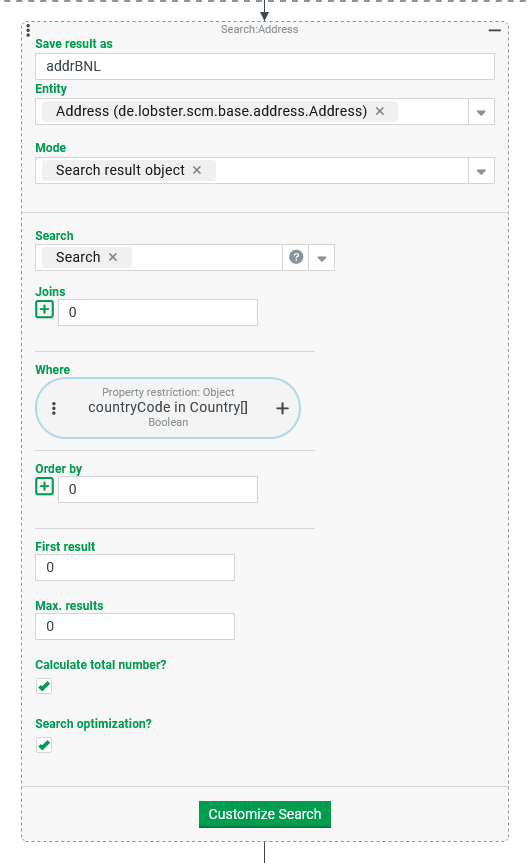530x863 pixels.
Task: Click the Max. results input field
Action: point(135,626)
